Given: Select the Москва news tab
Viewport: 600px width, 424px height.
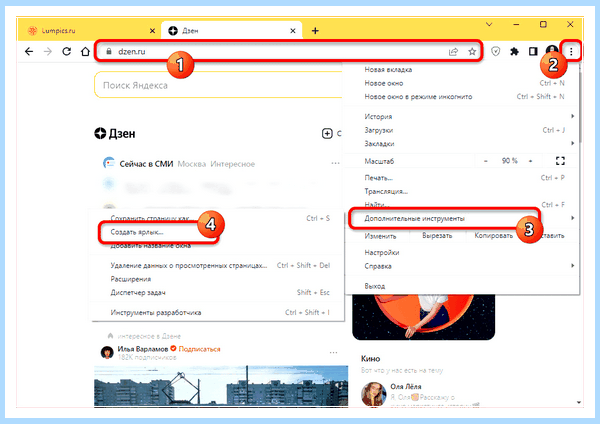Looking at the screenshot, I should pyautogui.click(x=192, y=164).
